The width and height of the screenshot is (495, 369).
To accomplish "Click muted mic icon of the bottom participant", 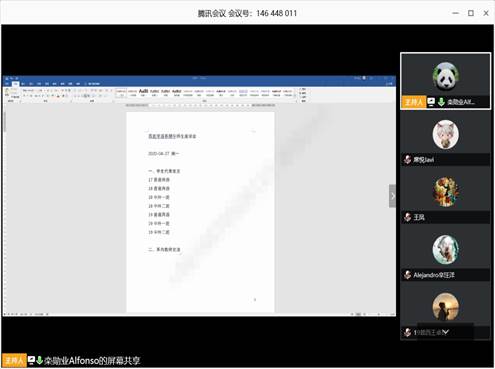I will pyautogui.click(x=407, y=332).
